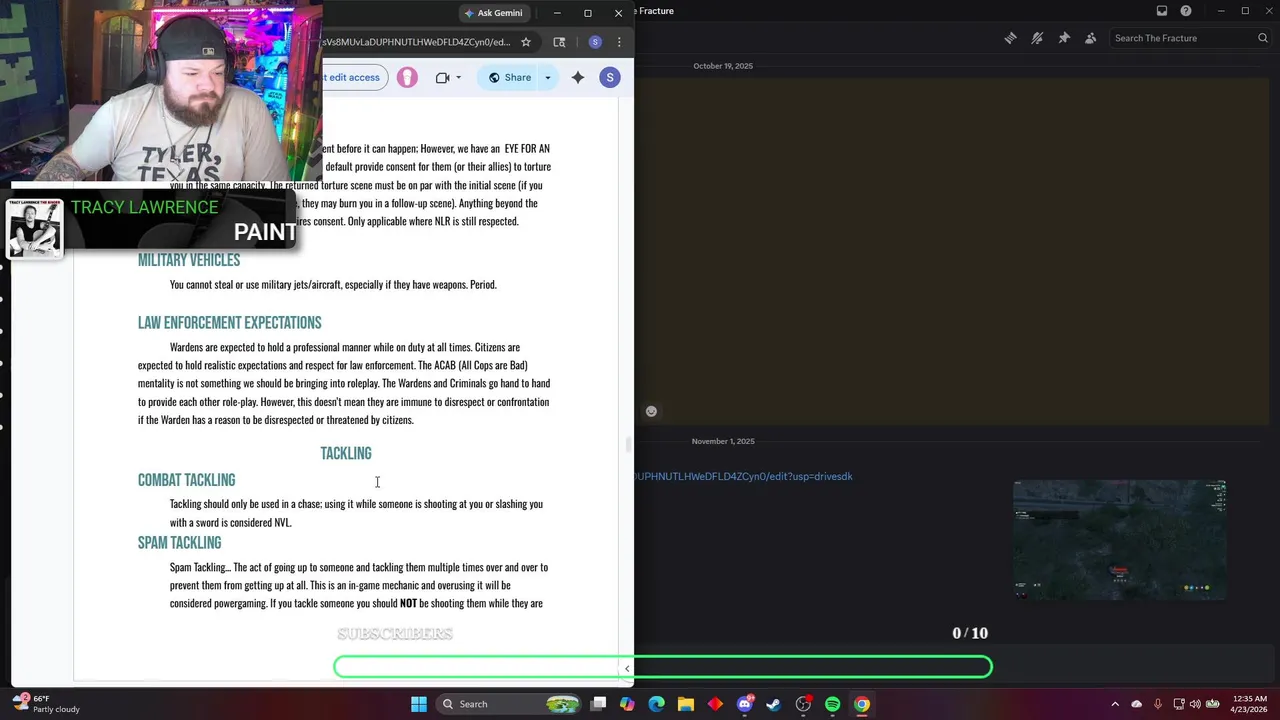Open Chrome's three-dot menu
This screenshot has width=1280, height=720.
point(619,42)
